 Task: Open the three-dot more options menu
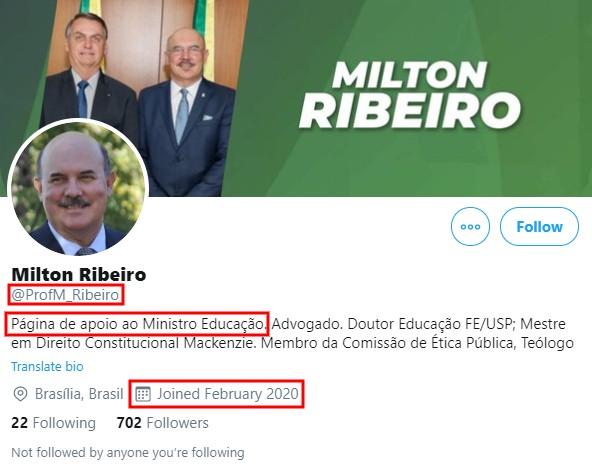tap(470, 226)
